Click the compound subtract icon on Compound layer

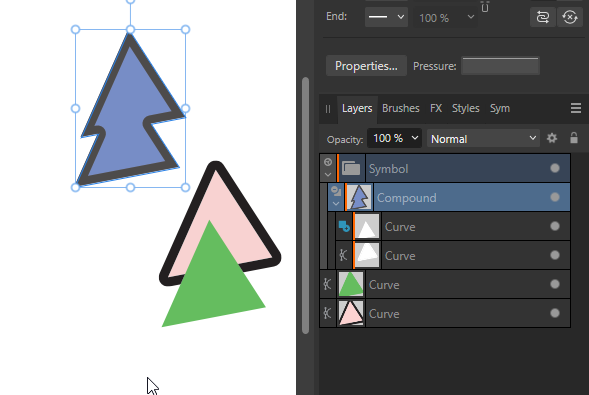pos(336,191)
